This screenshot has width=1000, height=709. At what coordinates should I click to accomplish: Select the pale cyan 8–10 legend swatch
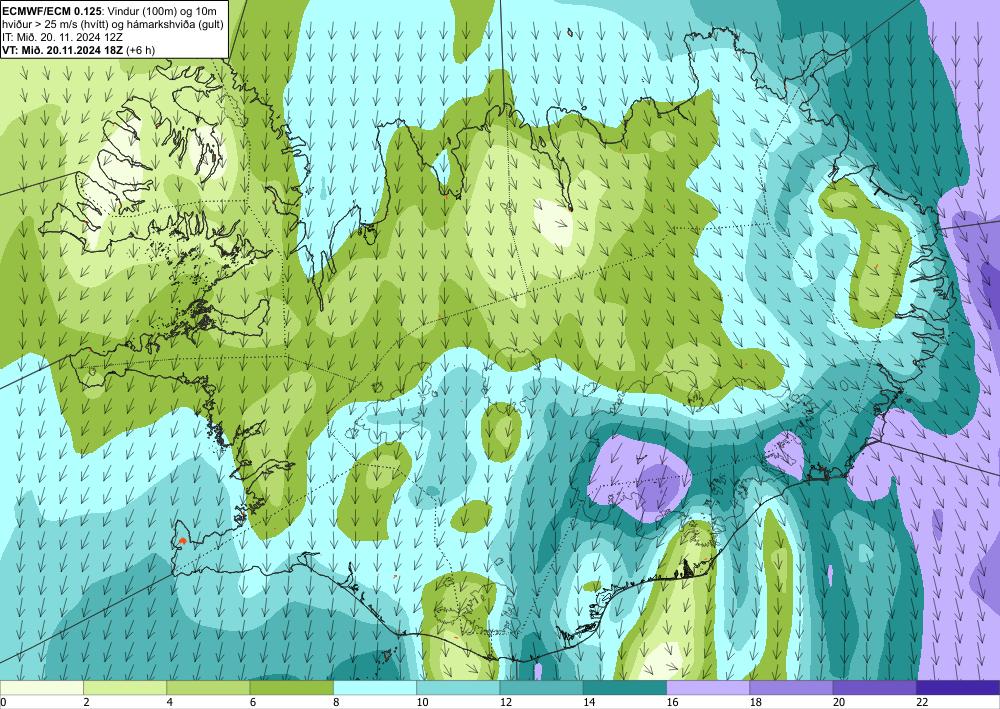point(375,688)
